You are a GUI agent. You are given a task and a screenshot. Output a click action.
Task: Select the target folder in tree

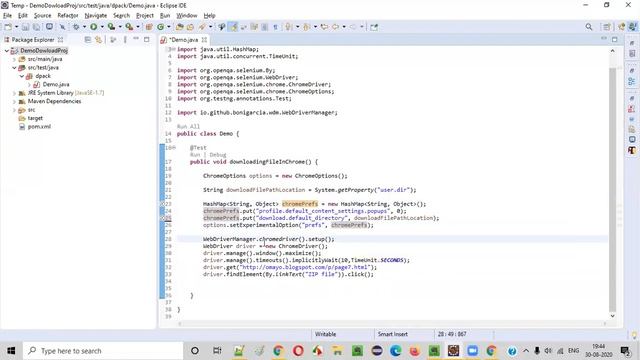tap(35, 118)
